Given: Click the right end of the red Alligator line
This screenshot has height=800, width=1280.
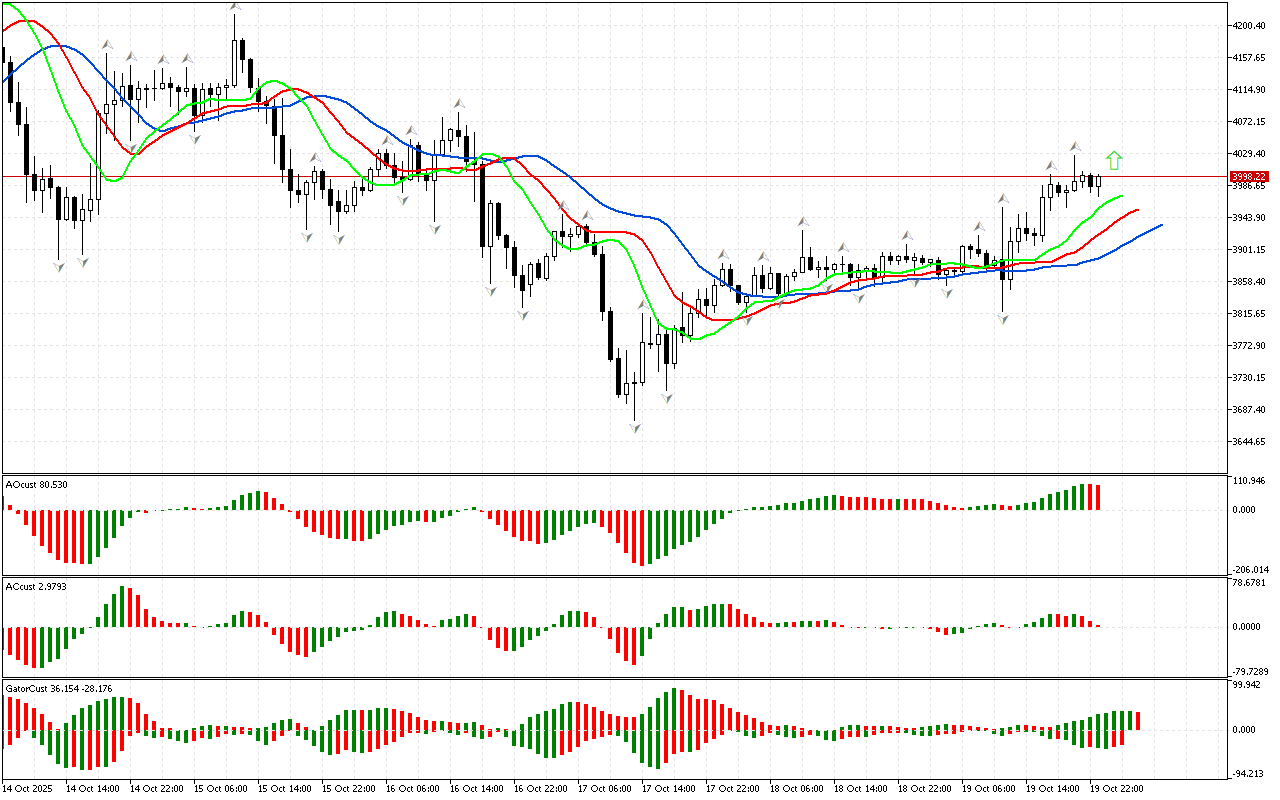Looking at the screenshot, I should click(1138, 210).
